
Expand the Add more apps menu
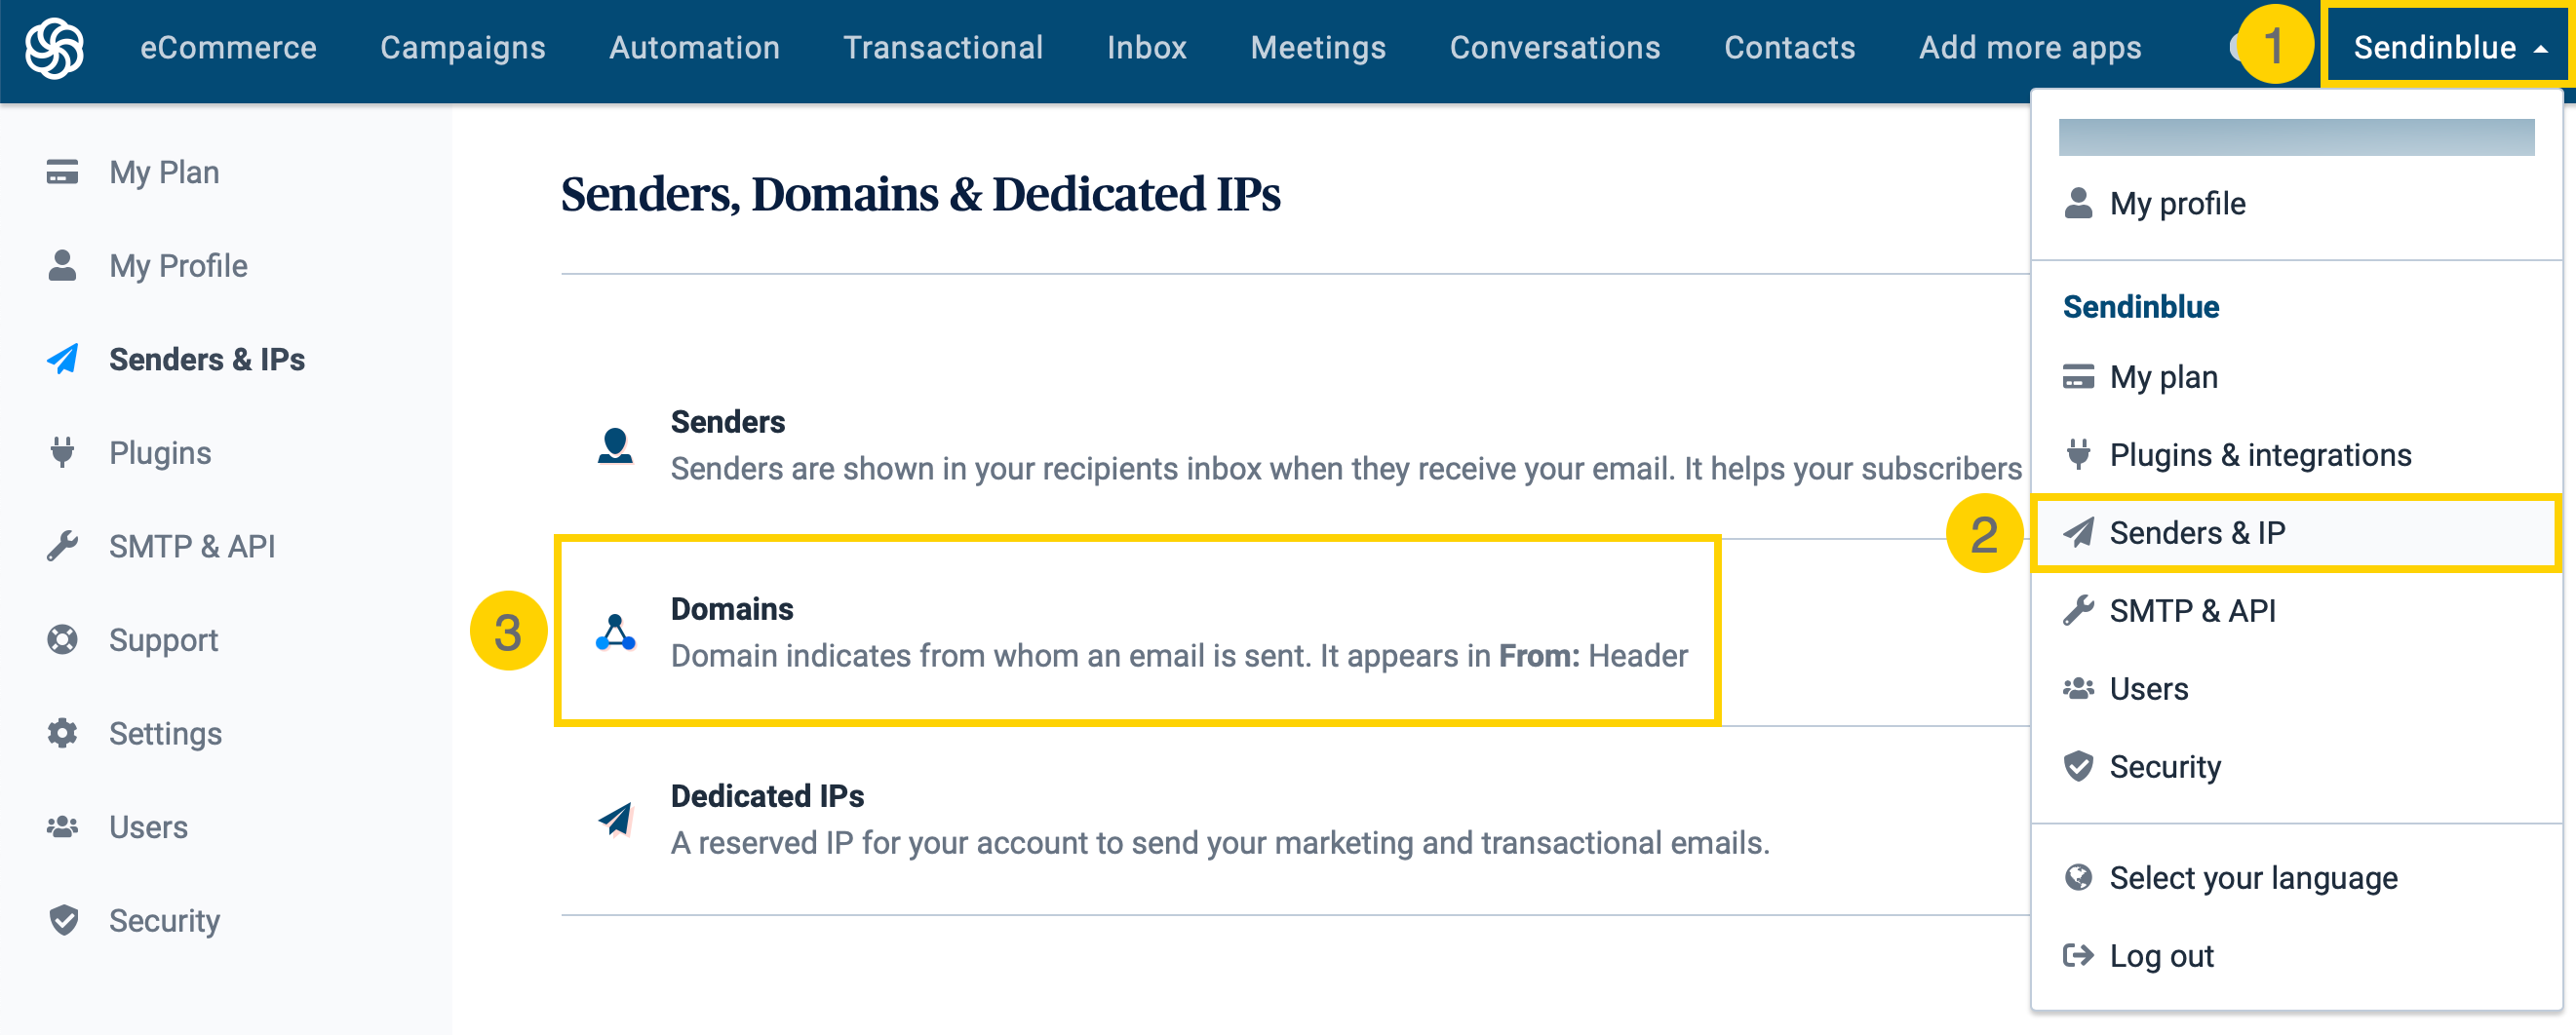click(2030, 47)
